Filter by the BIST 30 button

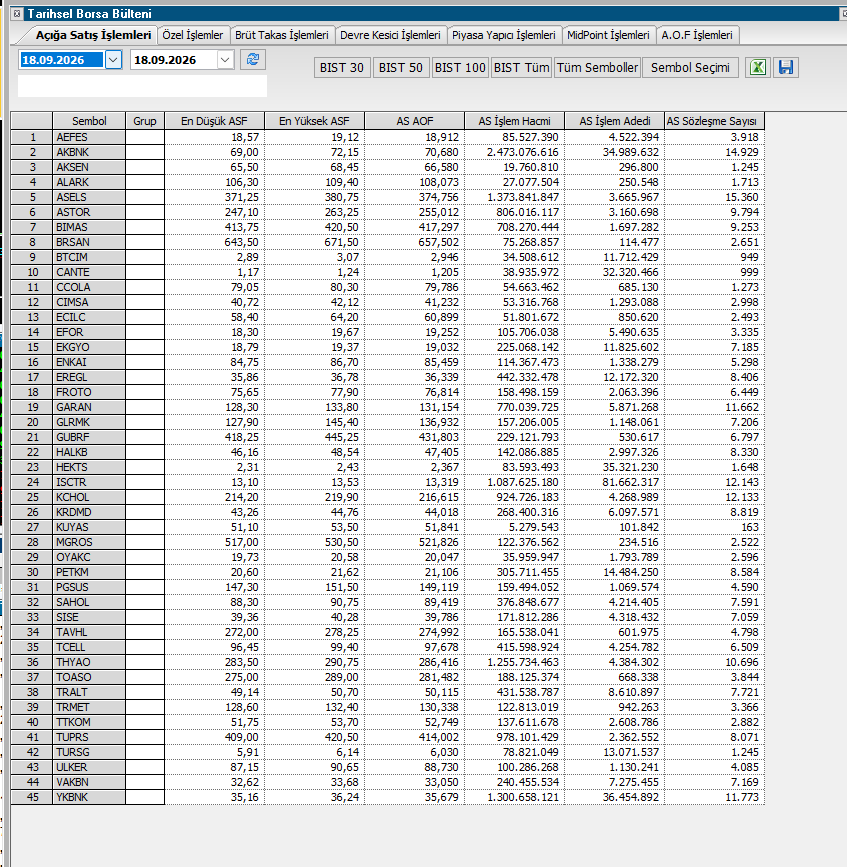pos(342,67)
